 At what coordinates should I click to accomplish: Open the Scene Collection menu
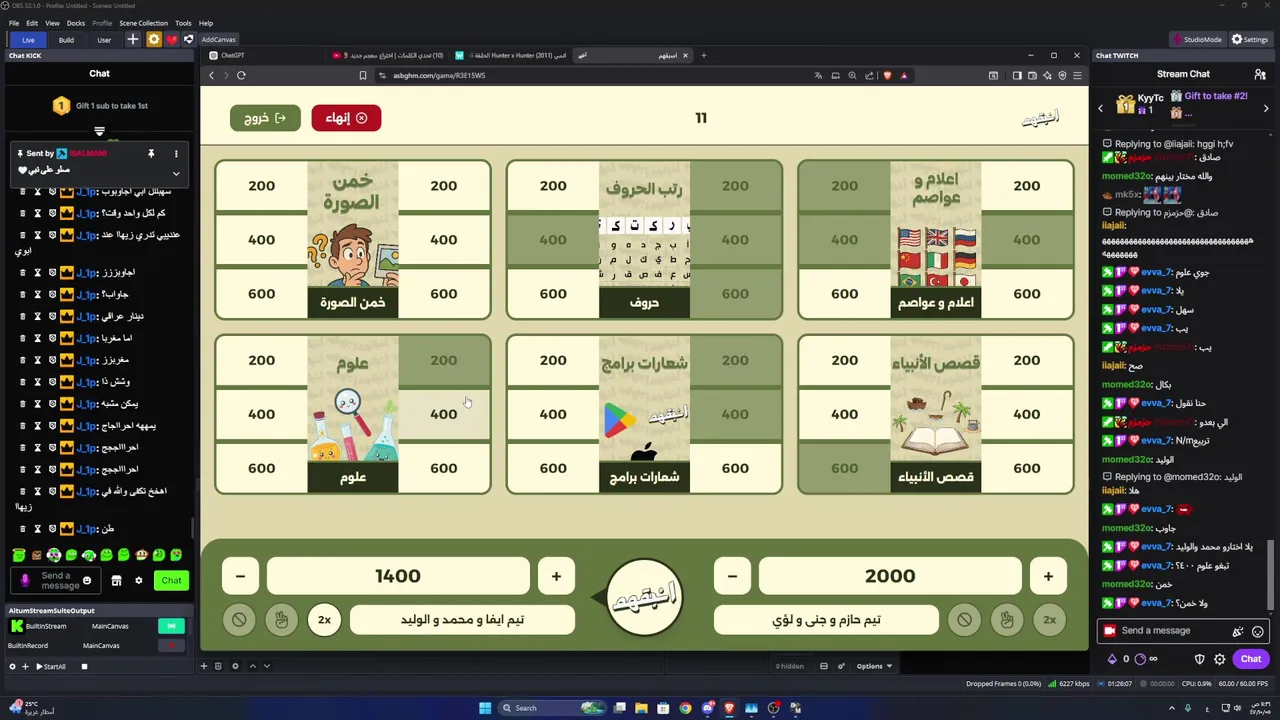pos(143,23)
